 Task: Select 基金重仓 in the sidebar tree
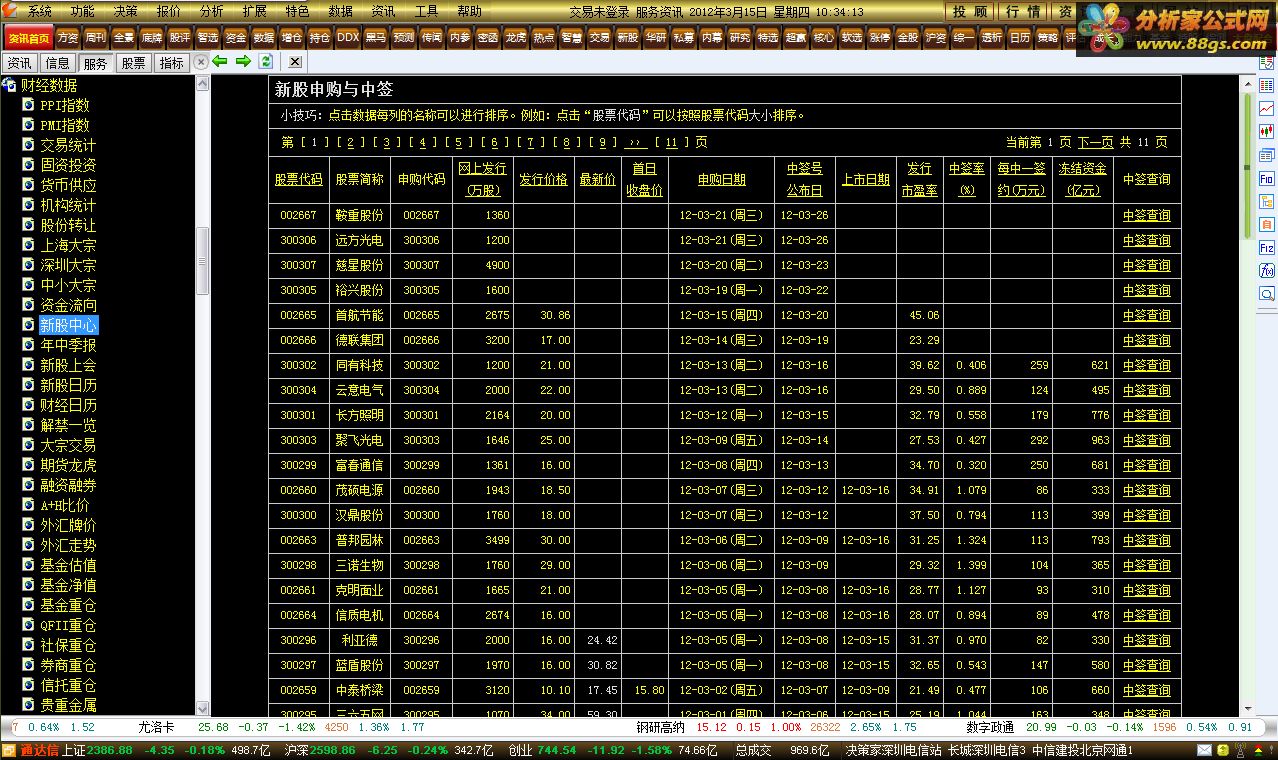pos(68,605)
